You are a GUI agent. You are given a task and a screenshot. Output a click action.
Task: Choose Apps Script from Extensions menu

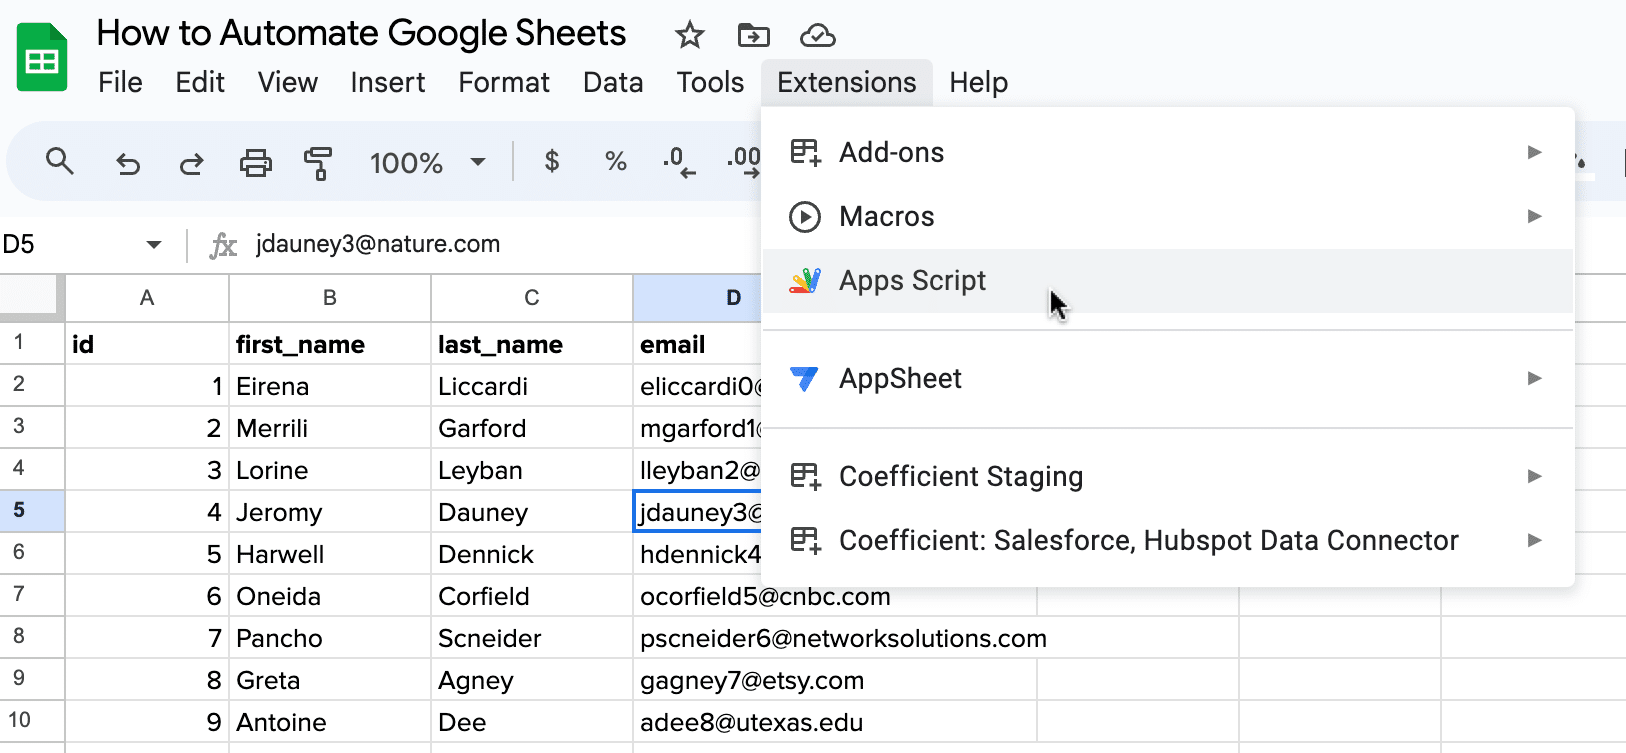point(1168,281)
